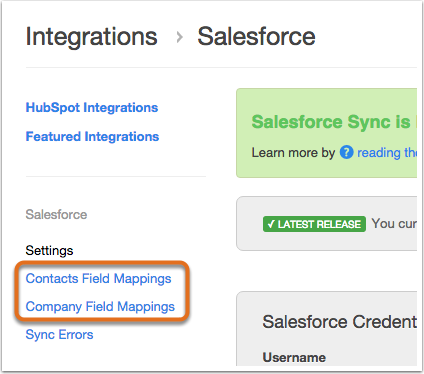This screenshot has width=424, height=374.
Task: Click the Username field label
Action: point(294,357)
